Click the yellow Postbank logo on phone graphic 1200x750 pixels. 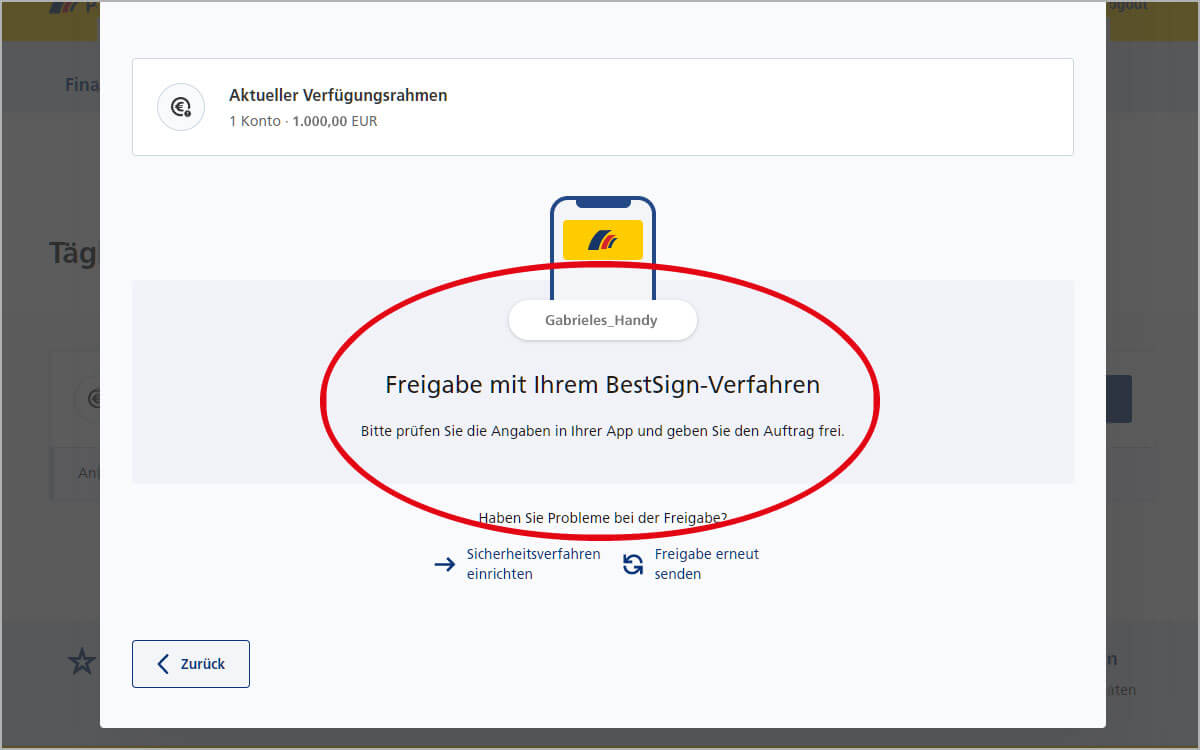tap(603, 240)
